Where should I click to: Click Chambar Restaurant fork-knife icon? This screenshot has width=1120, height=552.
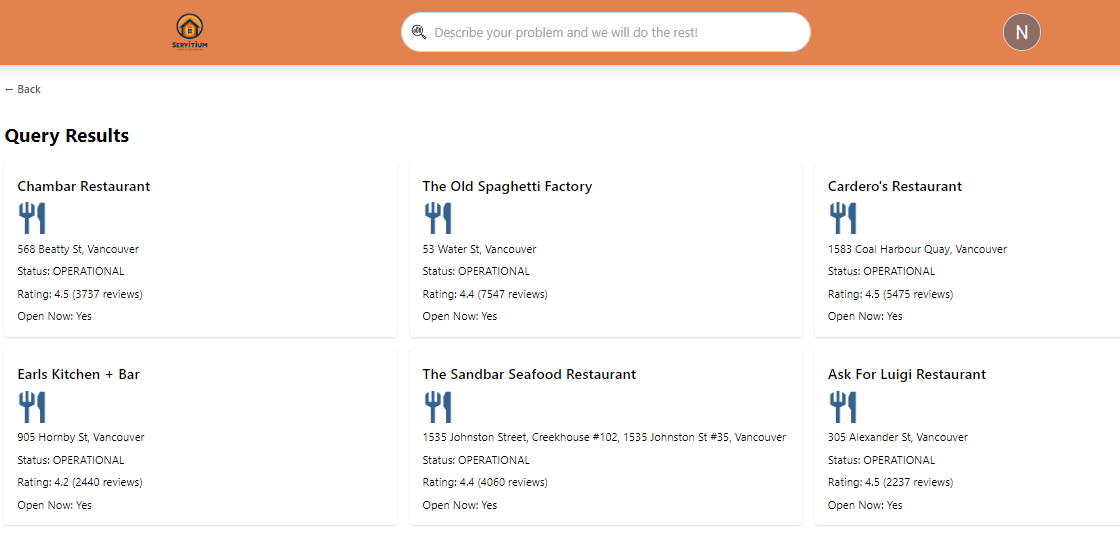pos(32,218)
